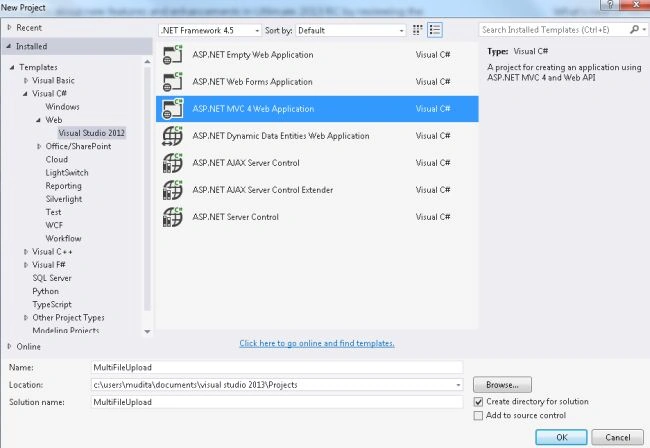Expand the Office/SharePoint node
The width and height of the screenshot is (650, 448).
click(39, 146)
